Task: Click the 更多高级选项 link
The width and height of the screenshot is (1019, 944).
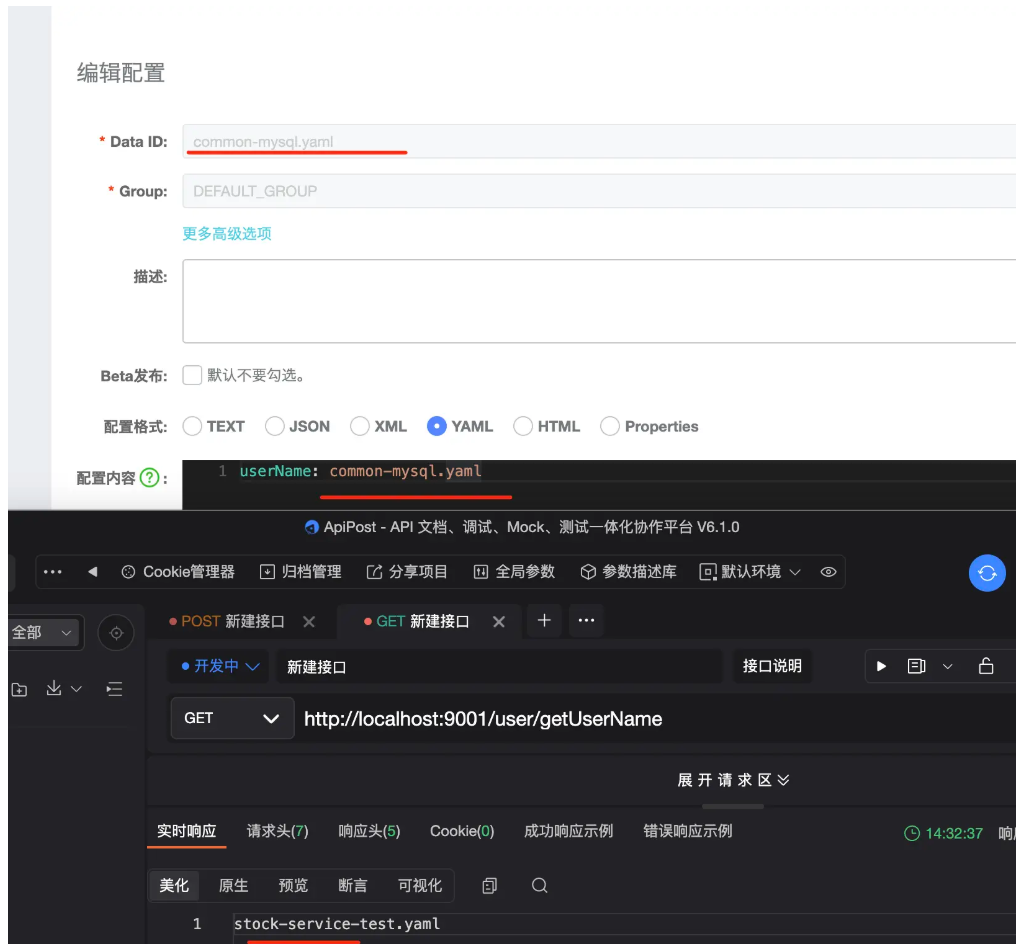Action: (x=227, y=234)
